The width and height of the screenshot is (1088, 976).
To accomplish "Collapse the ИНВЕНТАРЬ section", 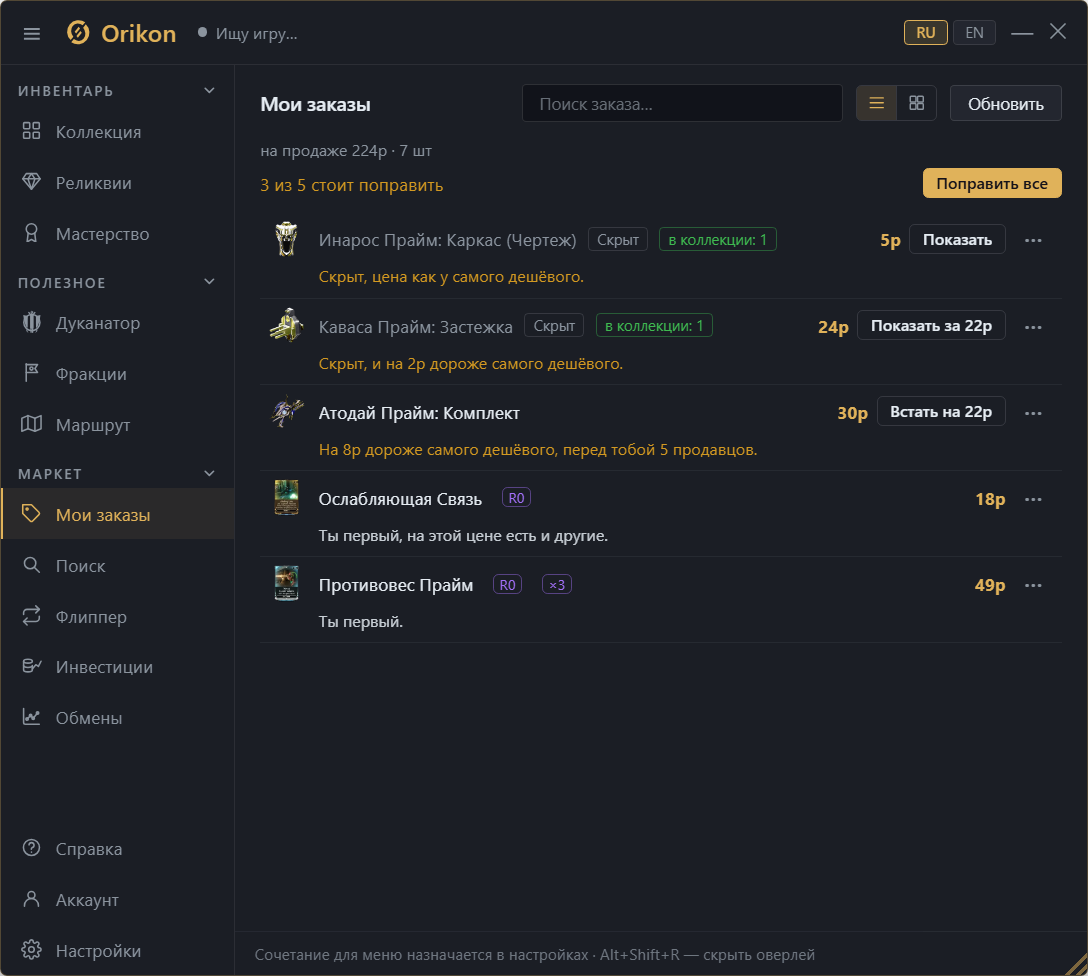I will 210,91.
